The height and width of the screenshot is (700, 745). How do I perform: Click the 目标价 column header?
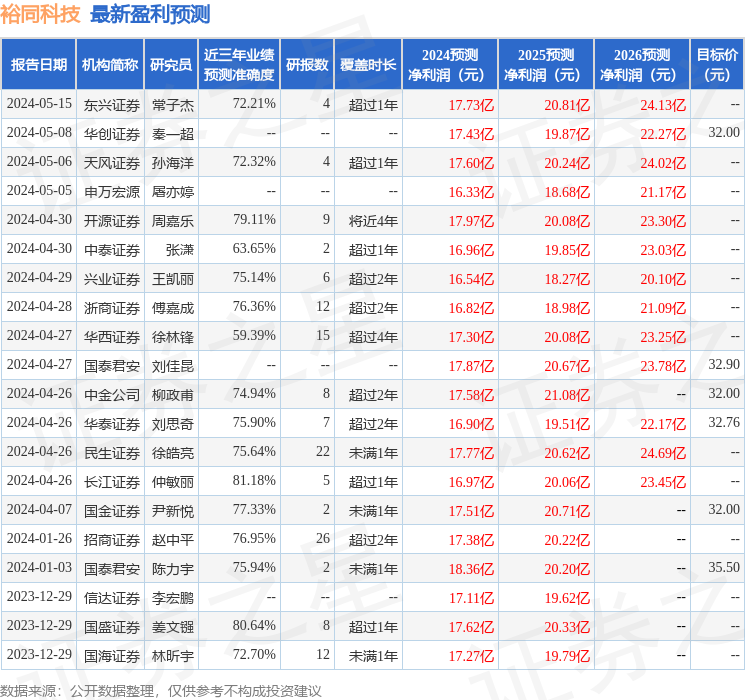[x=717, y=65]
